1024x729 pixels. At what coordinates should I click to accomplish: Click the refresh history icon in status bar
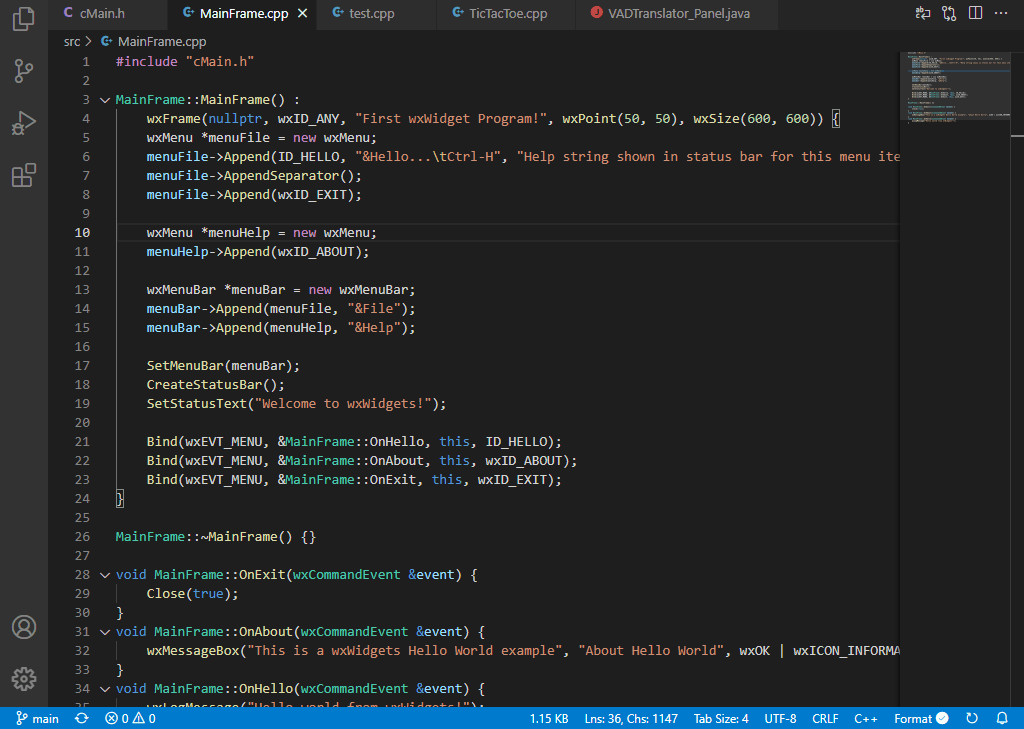[972, 719]
